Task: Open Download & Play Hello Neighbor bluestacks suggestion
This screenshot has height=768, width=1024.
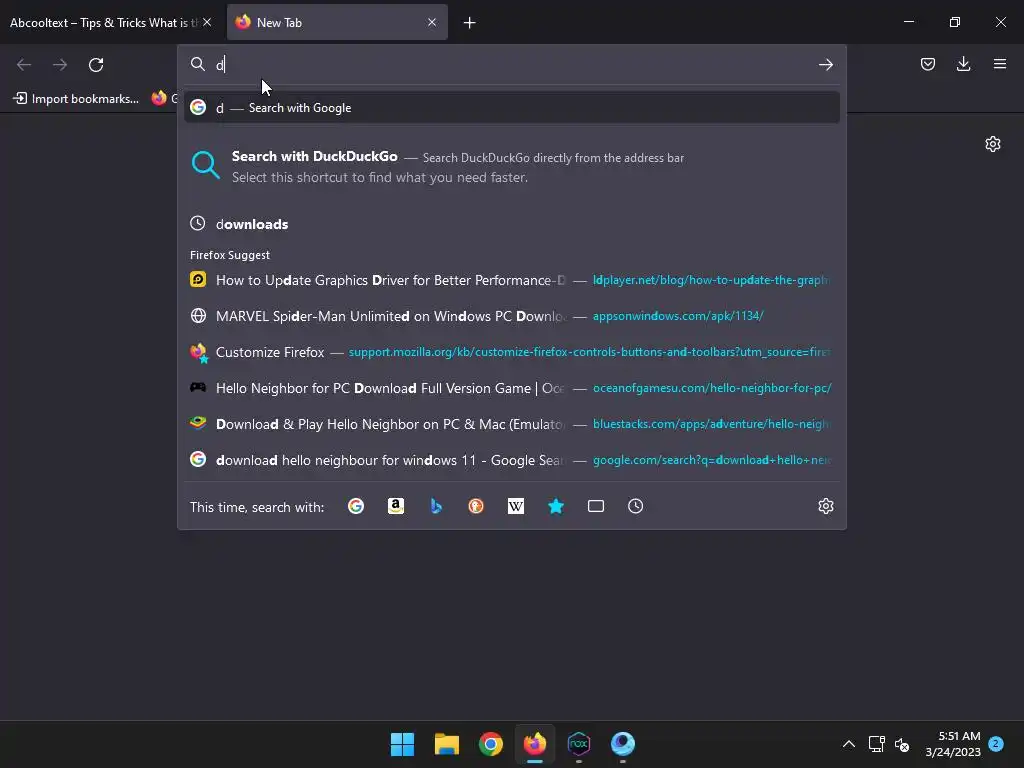Action: (511, 424)
